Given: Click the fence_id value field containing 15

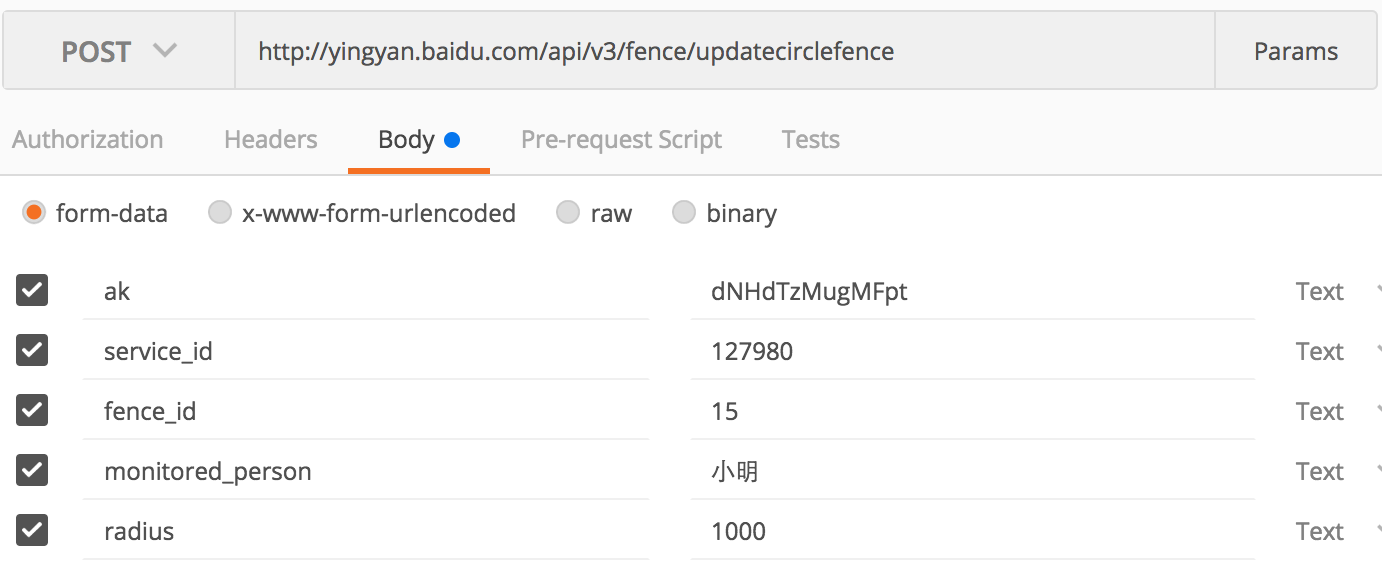Looking at the screenshot, I should coord(970,411).
